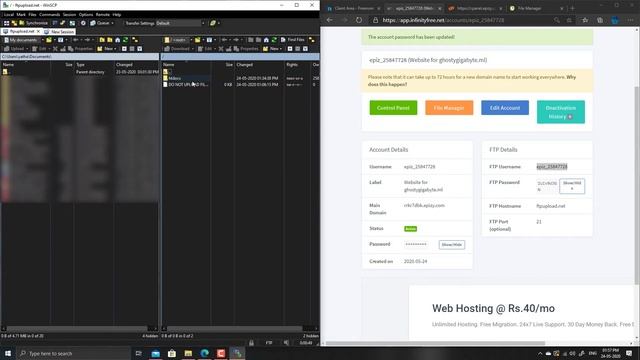Screen dimensions: 640x360
Task: Close the ftpupload.net session tab
Action: (39, 31)
